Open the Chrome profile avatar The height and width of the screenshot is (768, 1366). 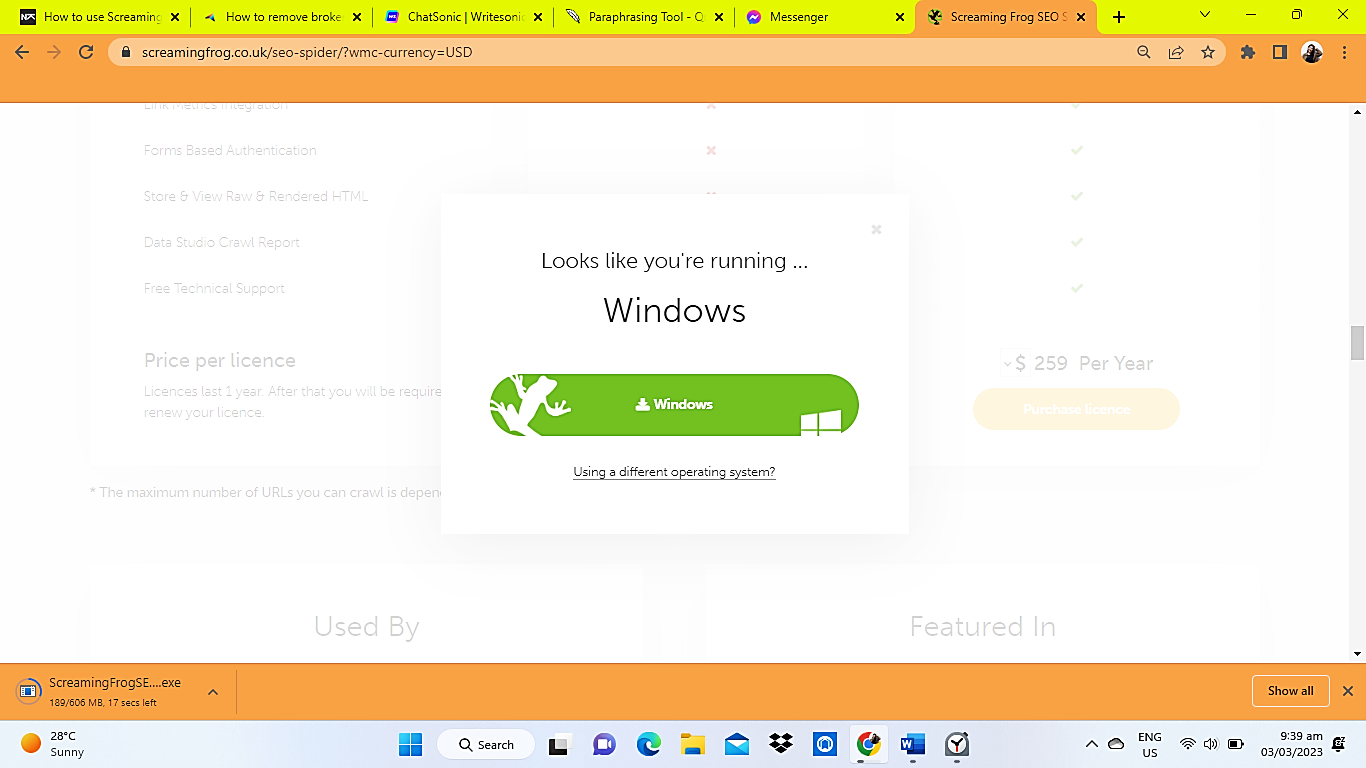1312,52
